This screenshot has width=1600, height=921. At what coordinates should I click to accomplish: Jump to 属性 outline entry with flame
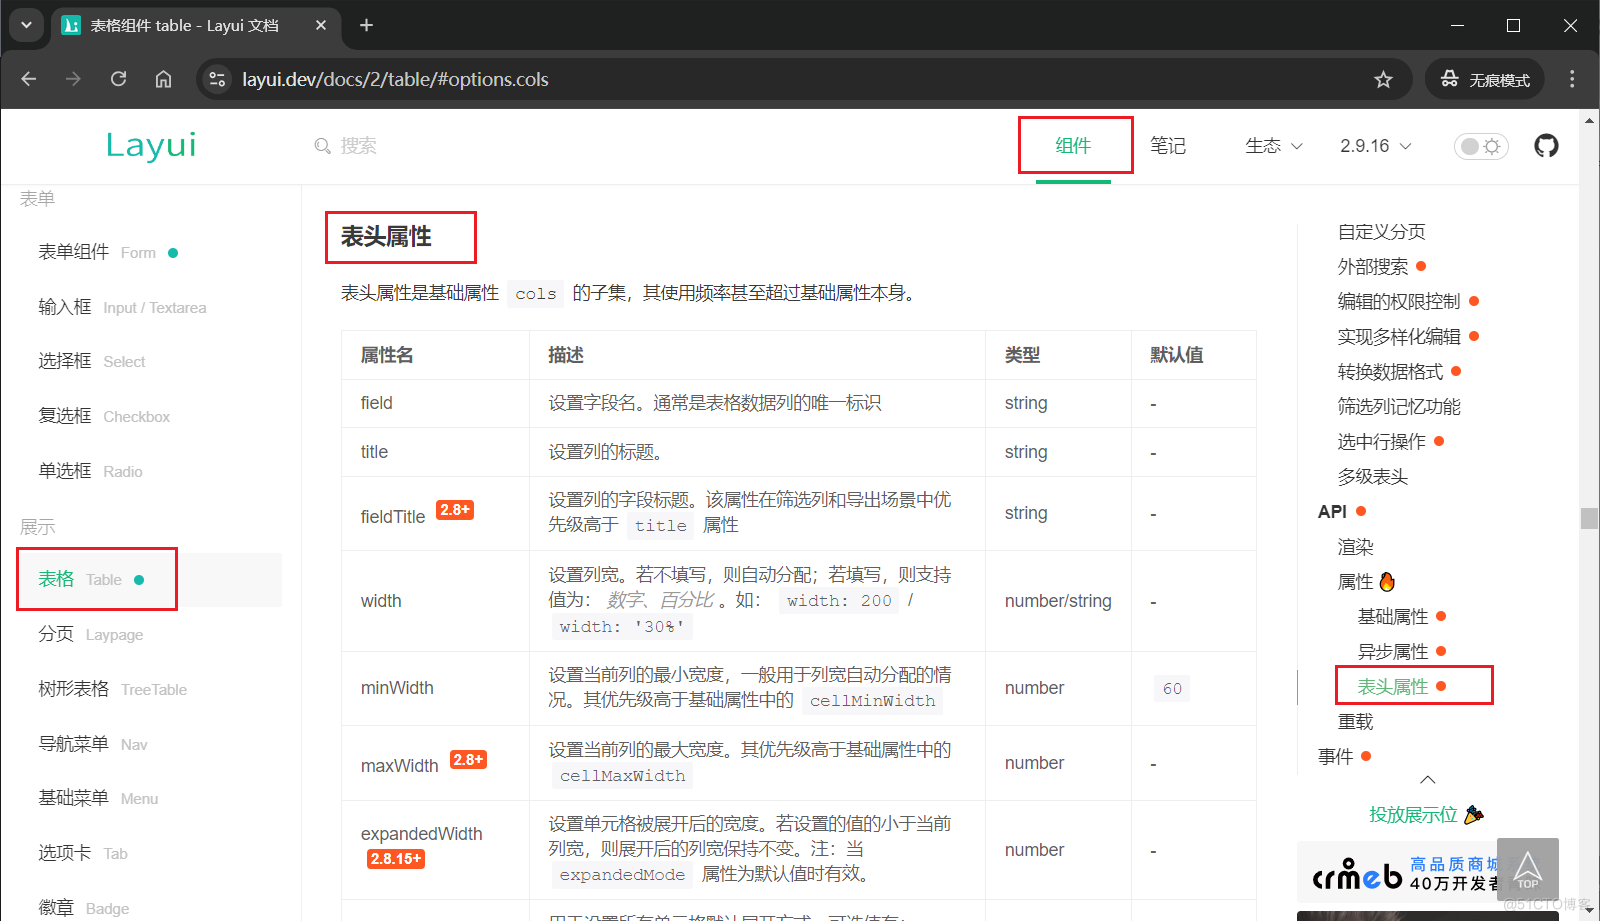1366,582
